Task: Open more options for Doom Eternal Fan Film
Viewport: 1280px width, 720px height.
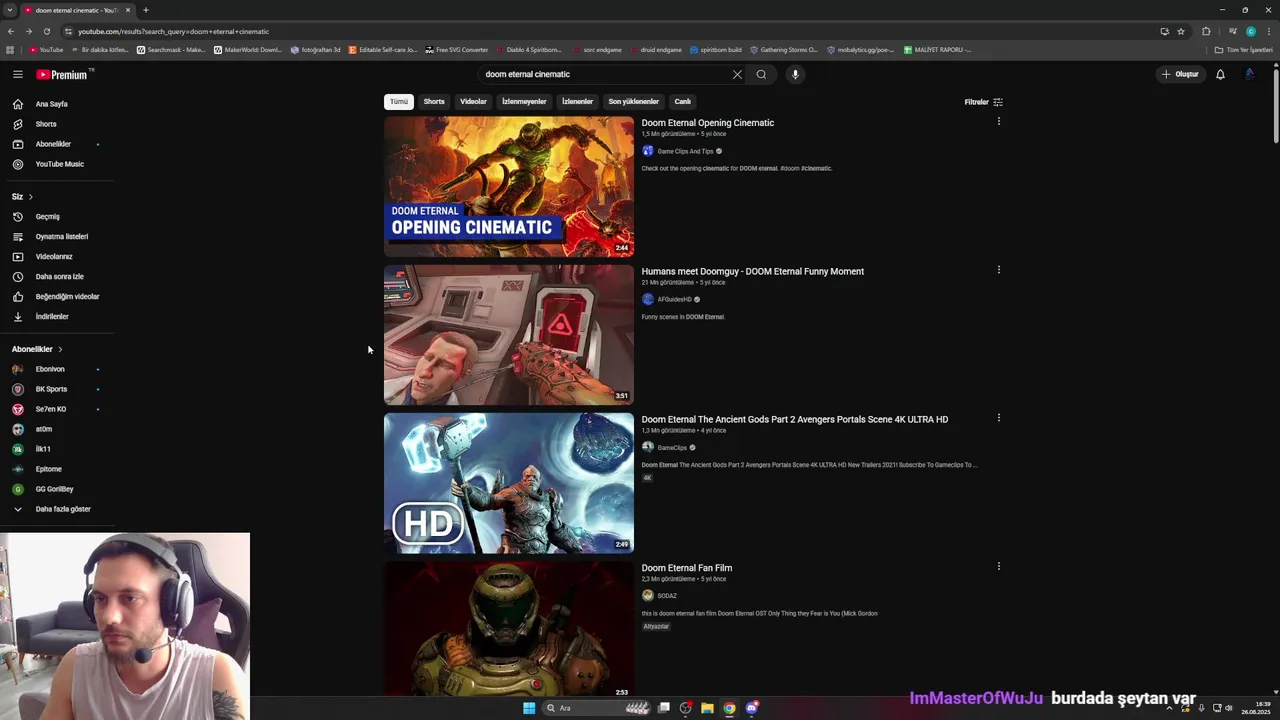Action: 998,566
